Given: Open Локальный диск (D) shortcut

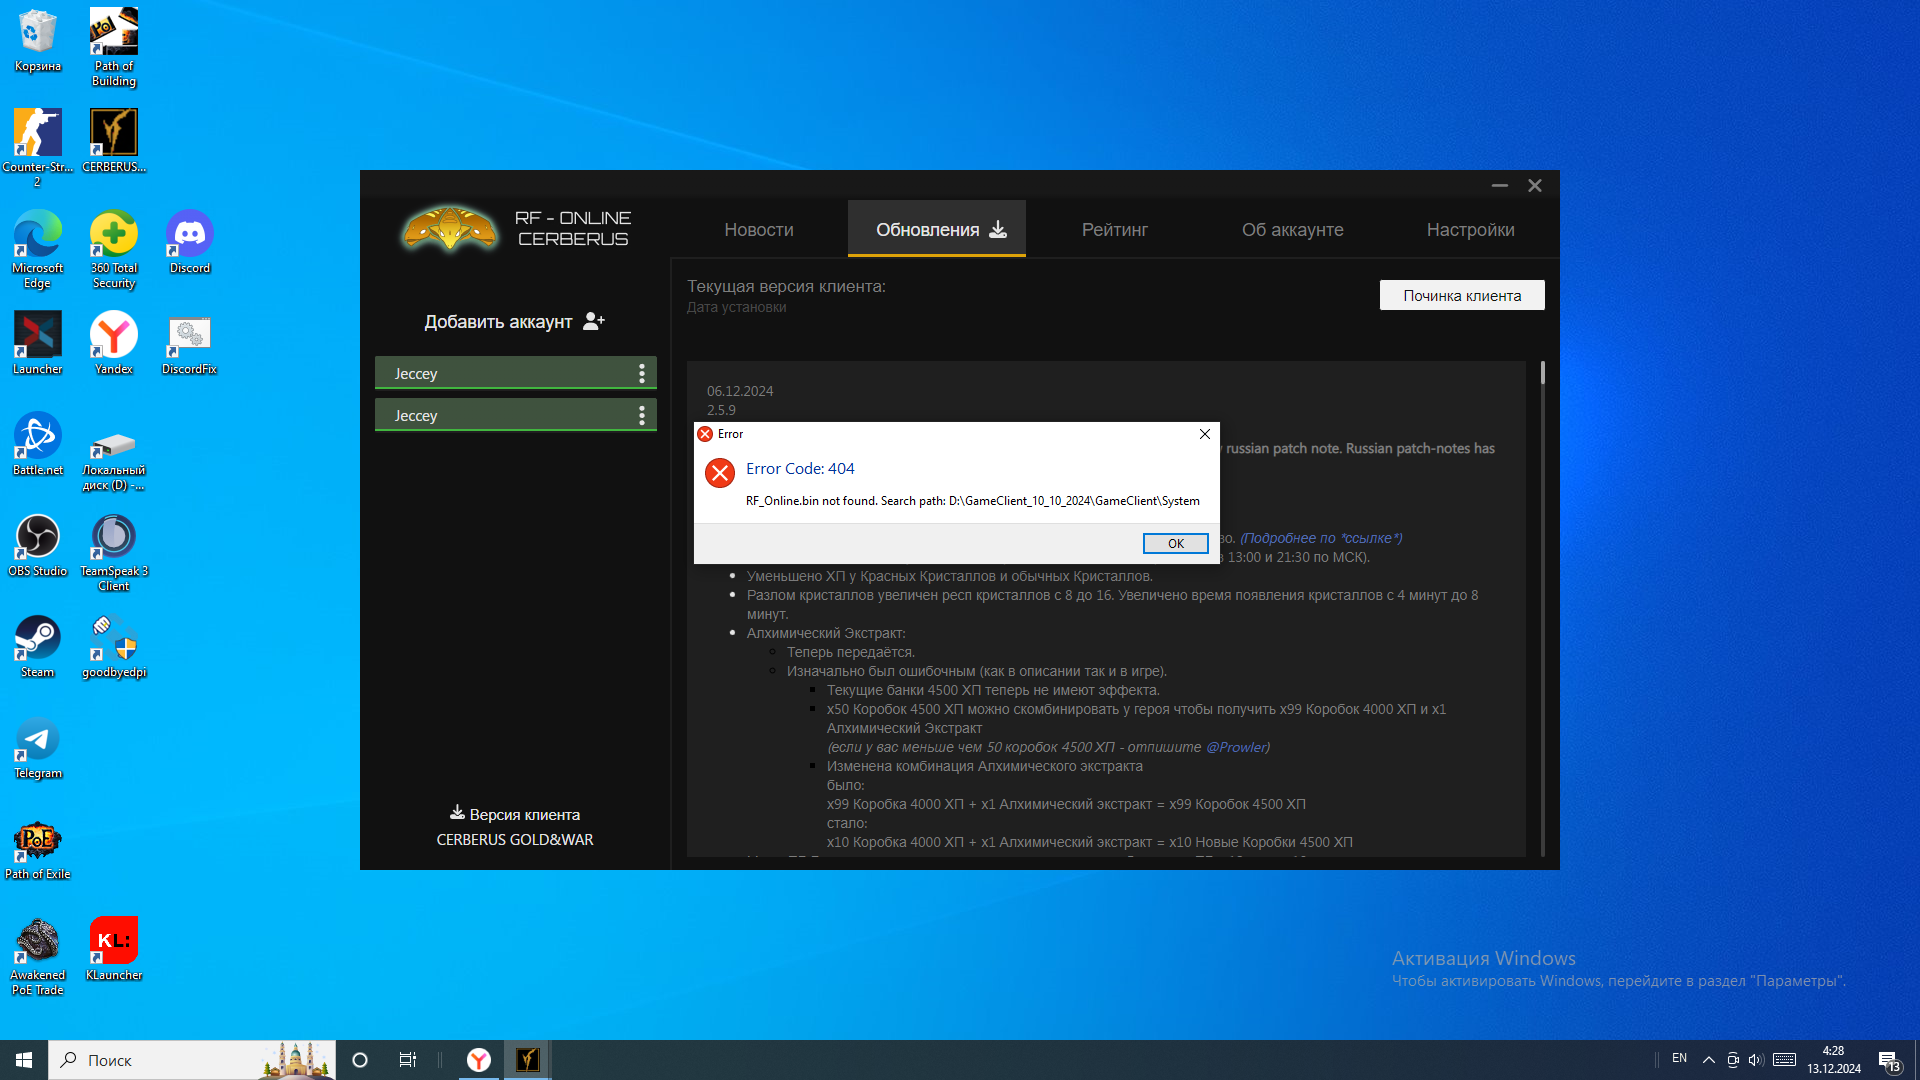Looking at the screenshot, I should pyautogui.click(x=114, y=461).
